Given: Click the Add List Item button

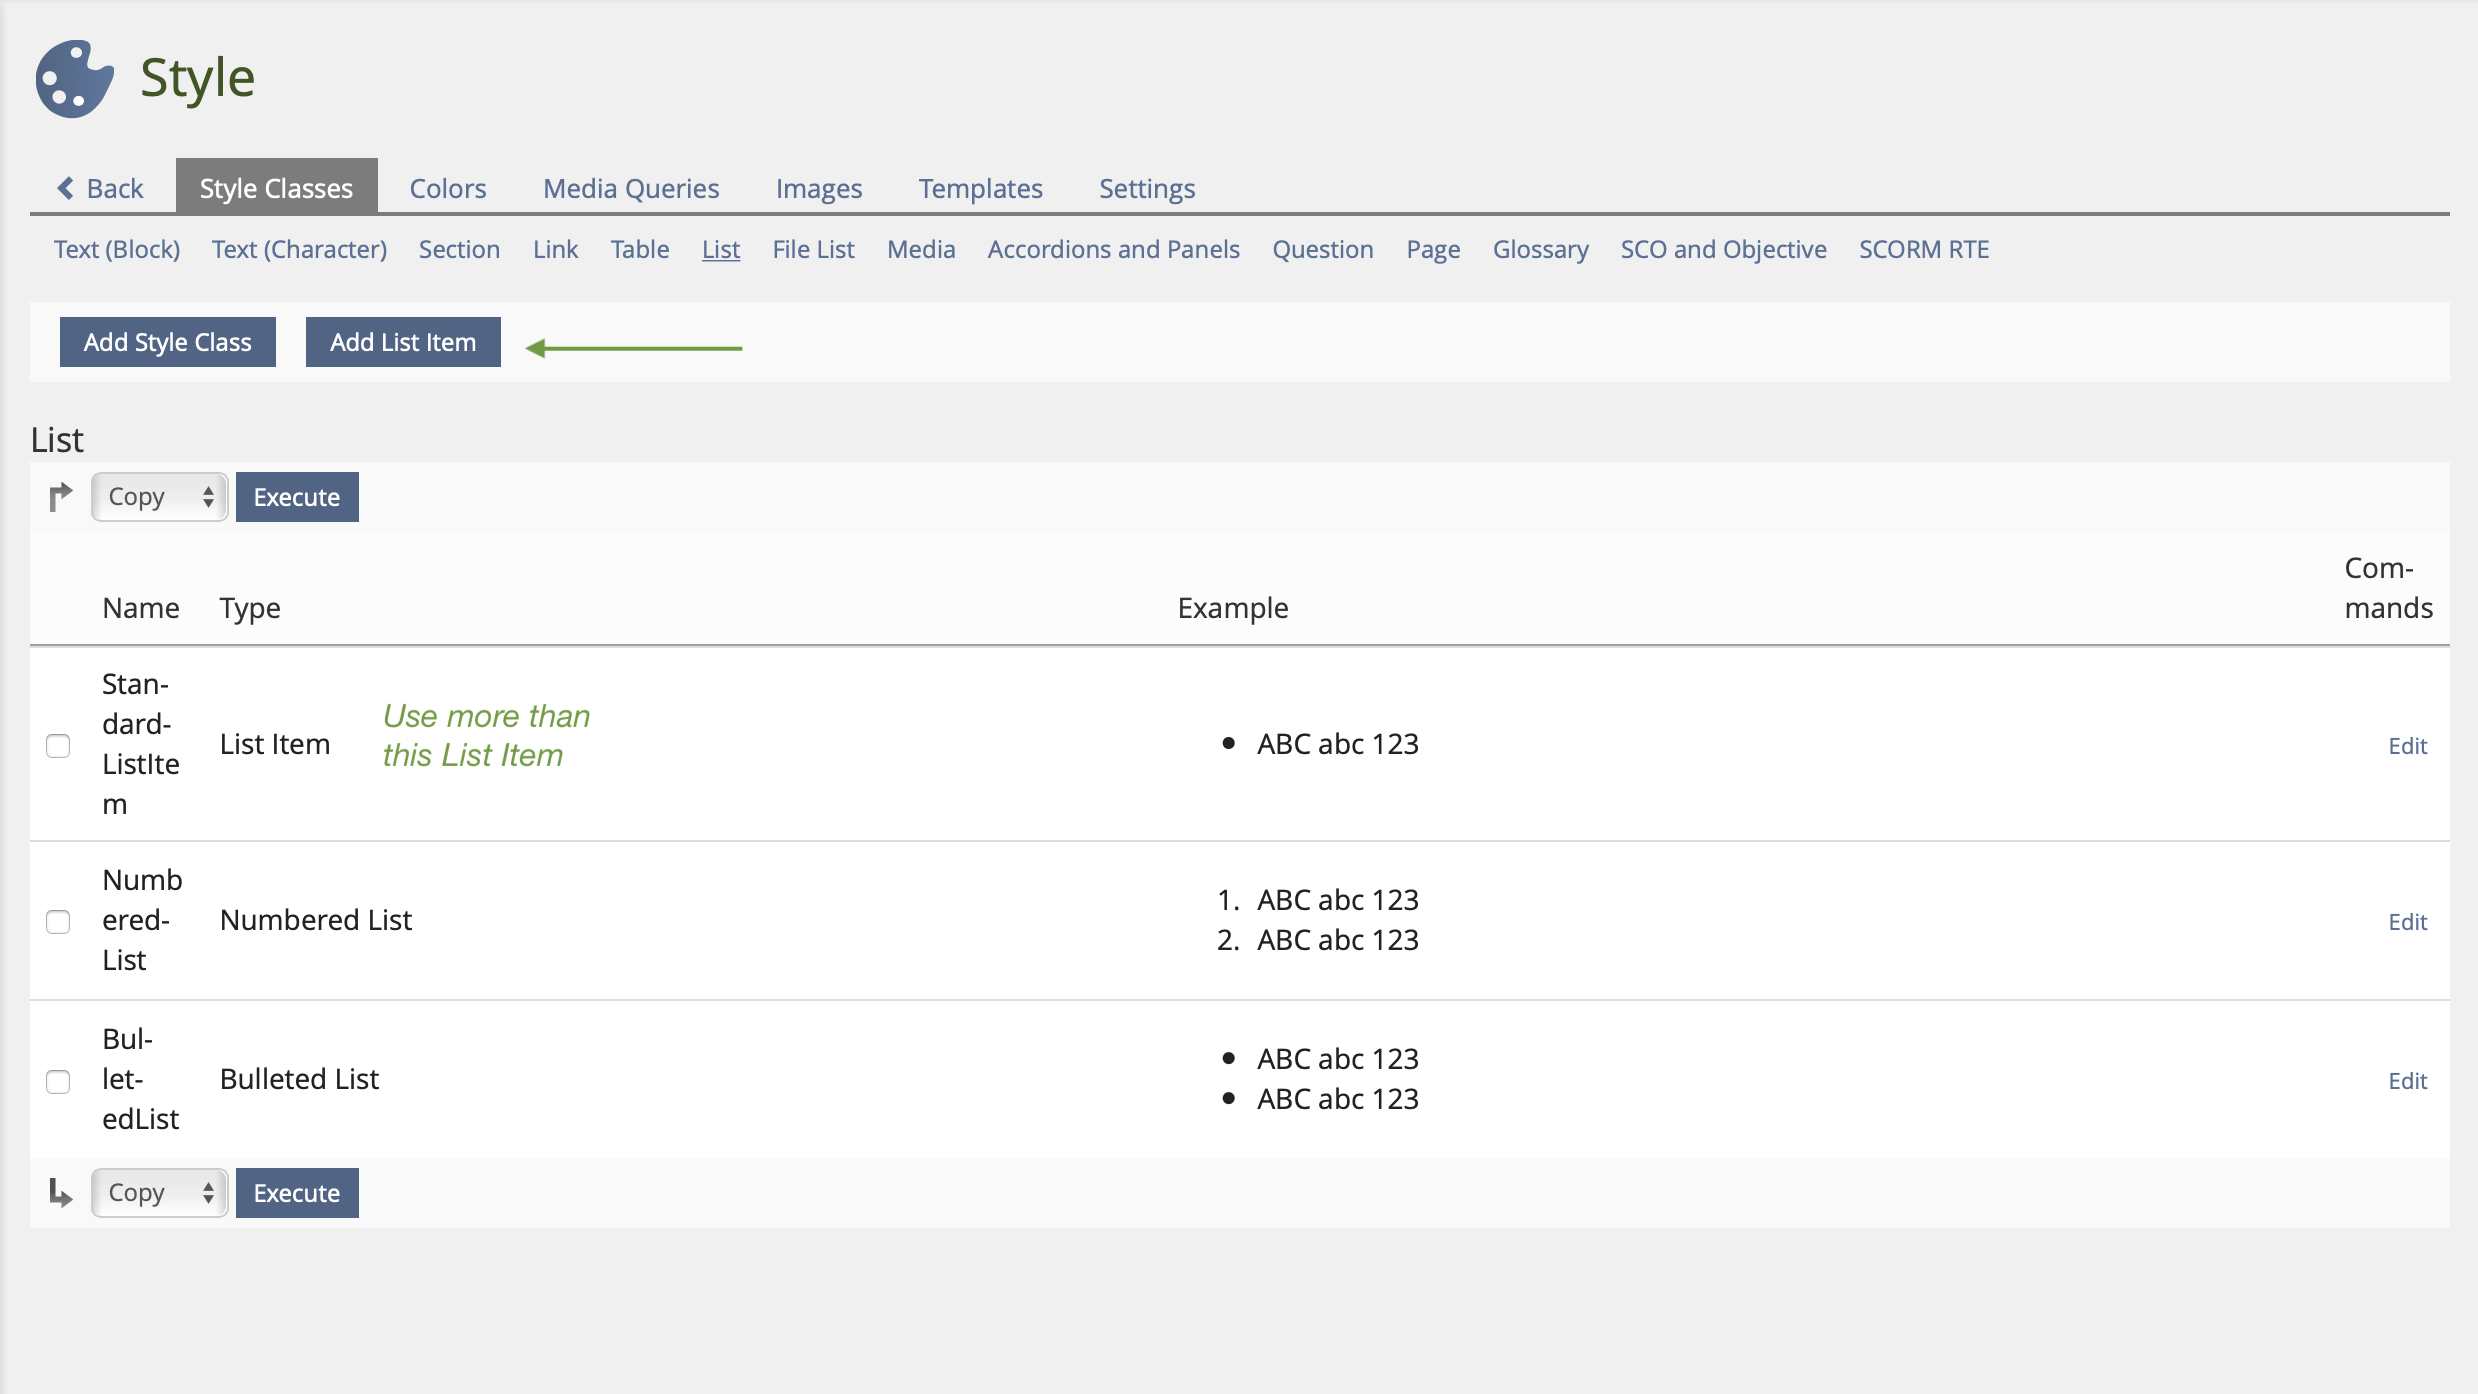Looking at the screenshot, I should click(403, 342).
